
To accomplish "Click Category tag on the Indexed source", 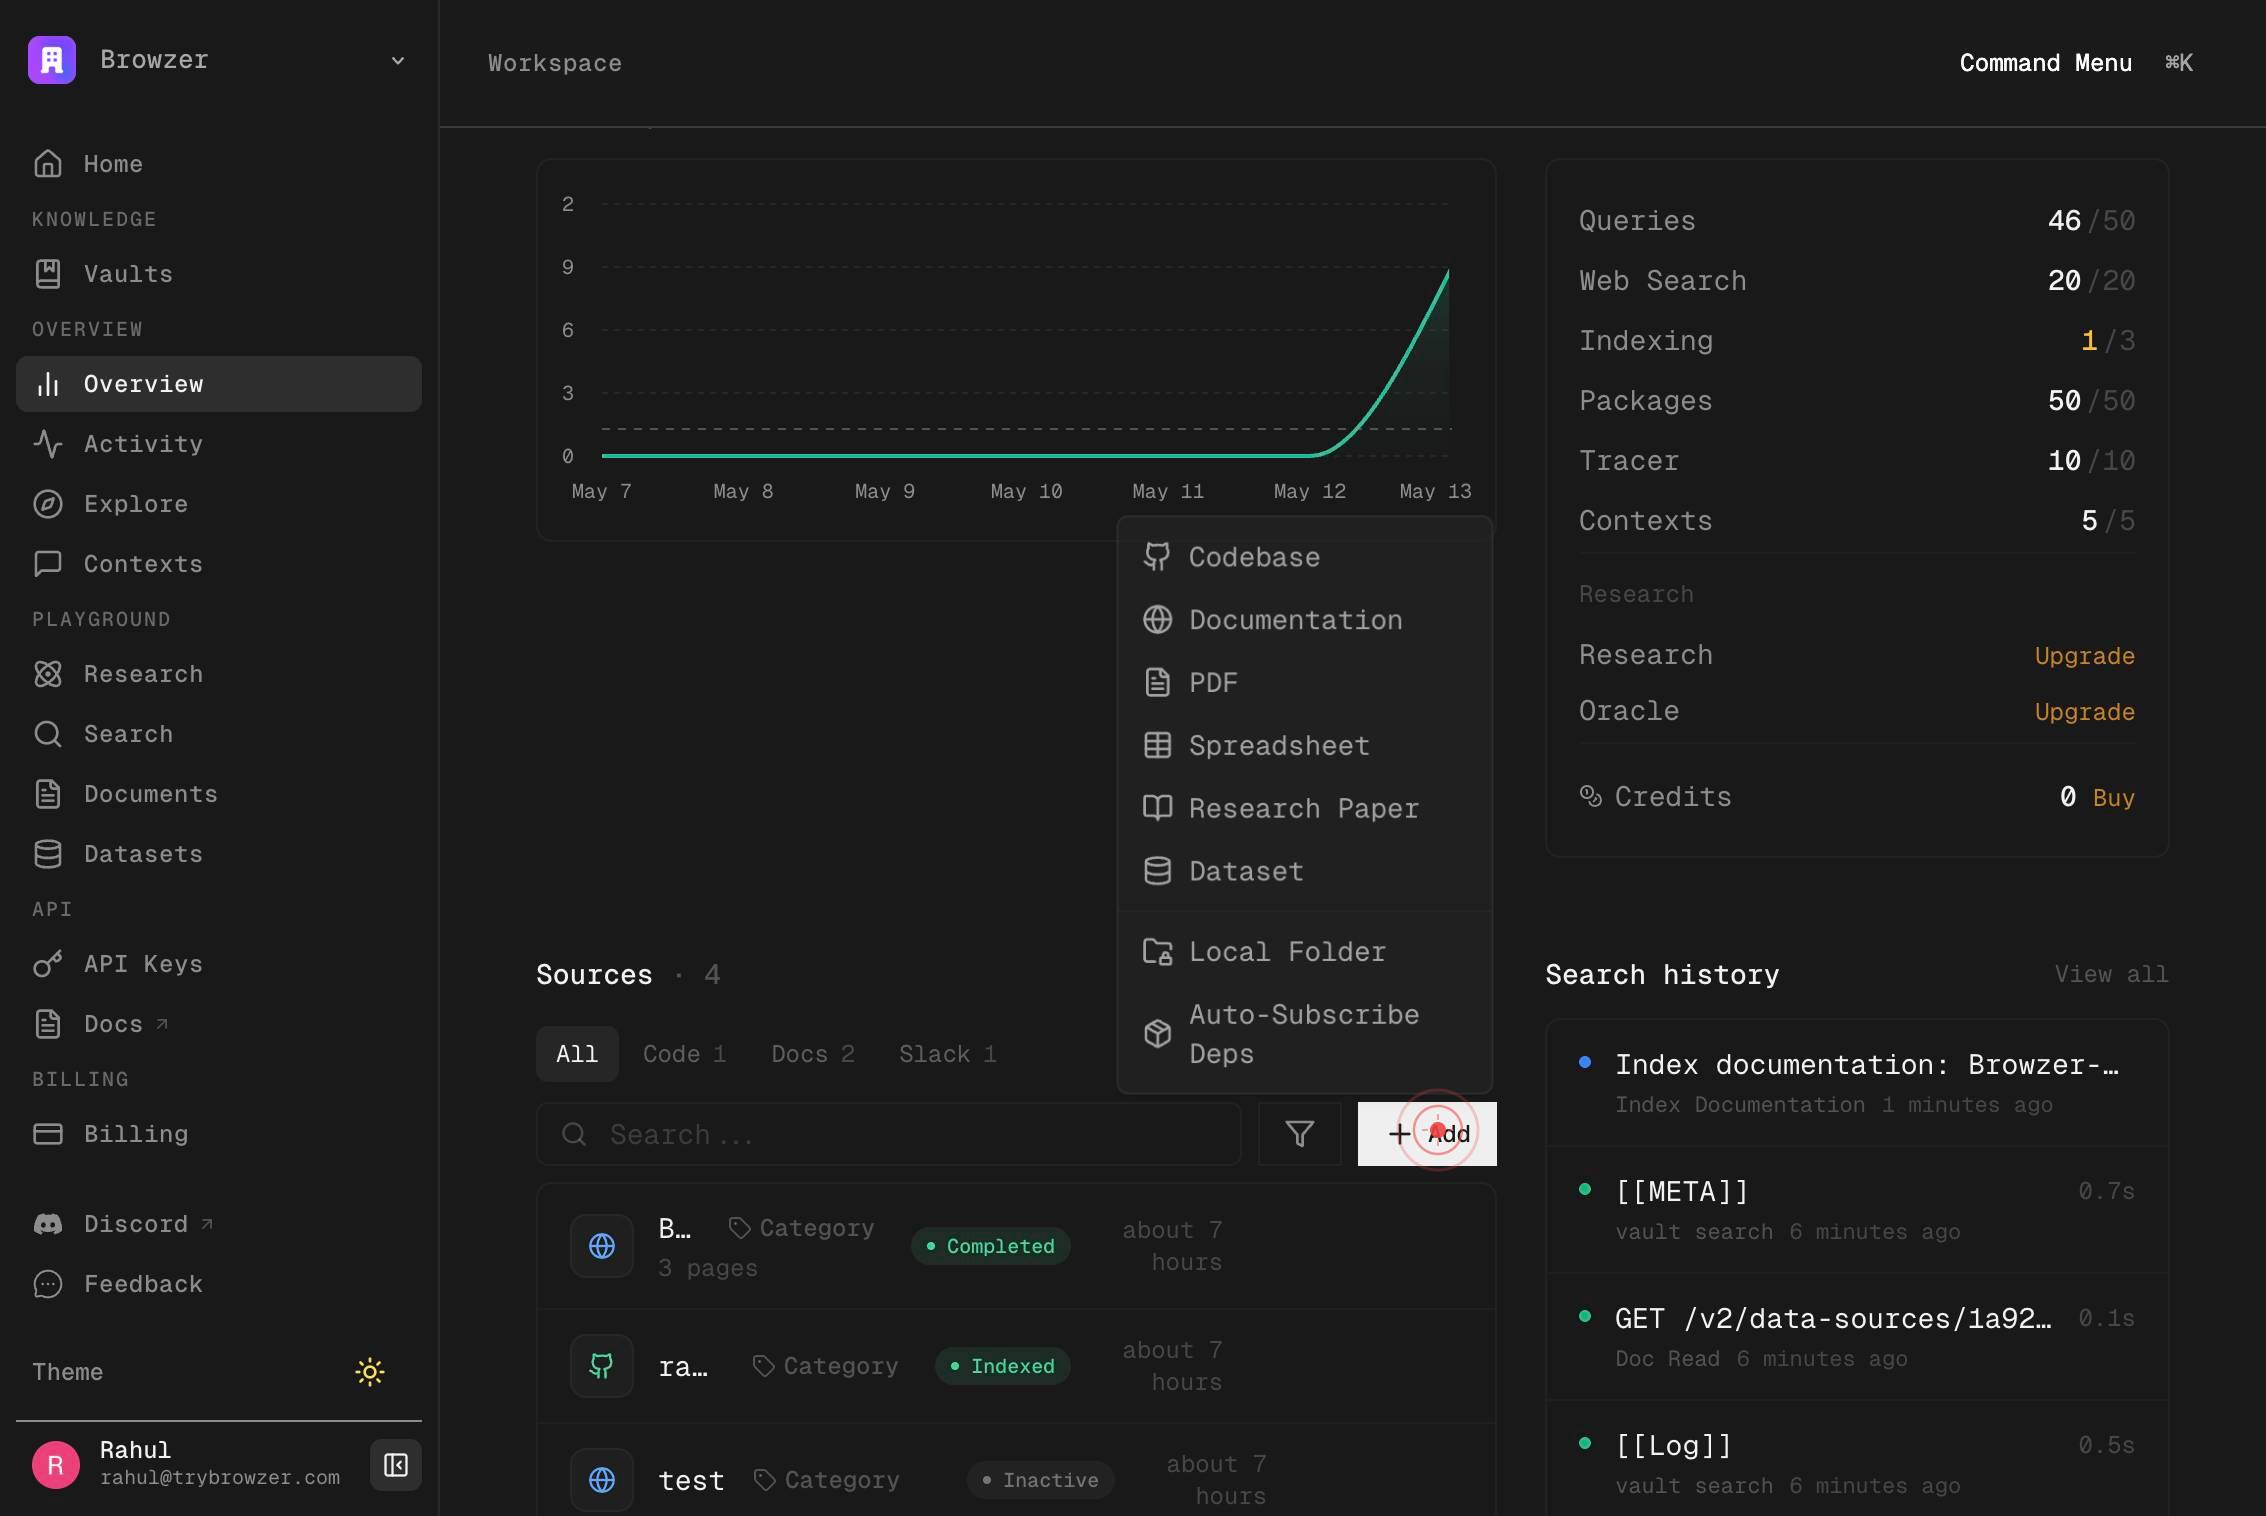I will point(826,1366).
